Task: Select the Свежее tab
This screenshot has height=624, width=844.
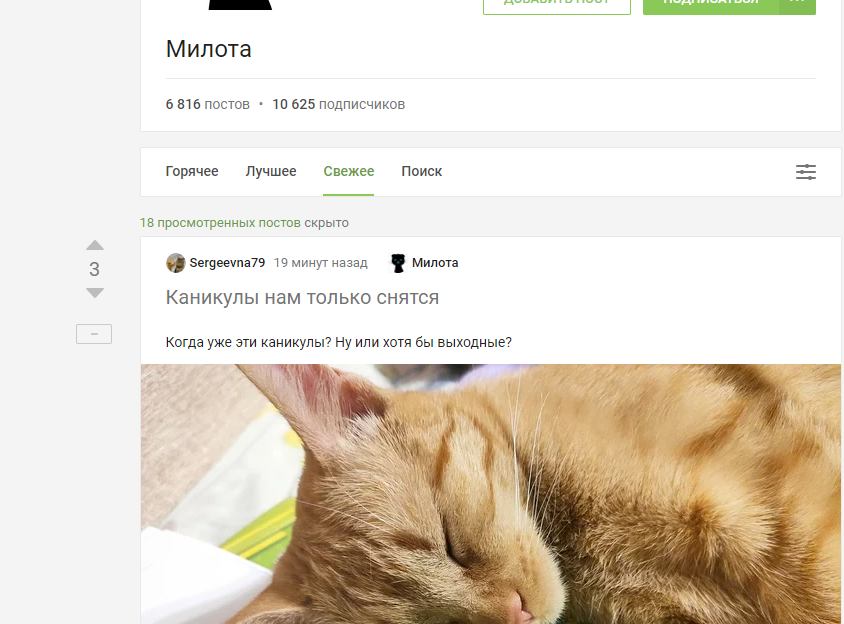Action: (348, 171)
